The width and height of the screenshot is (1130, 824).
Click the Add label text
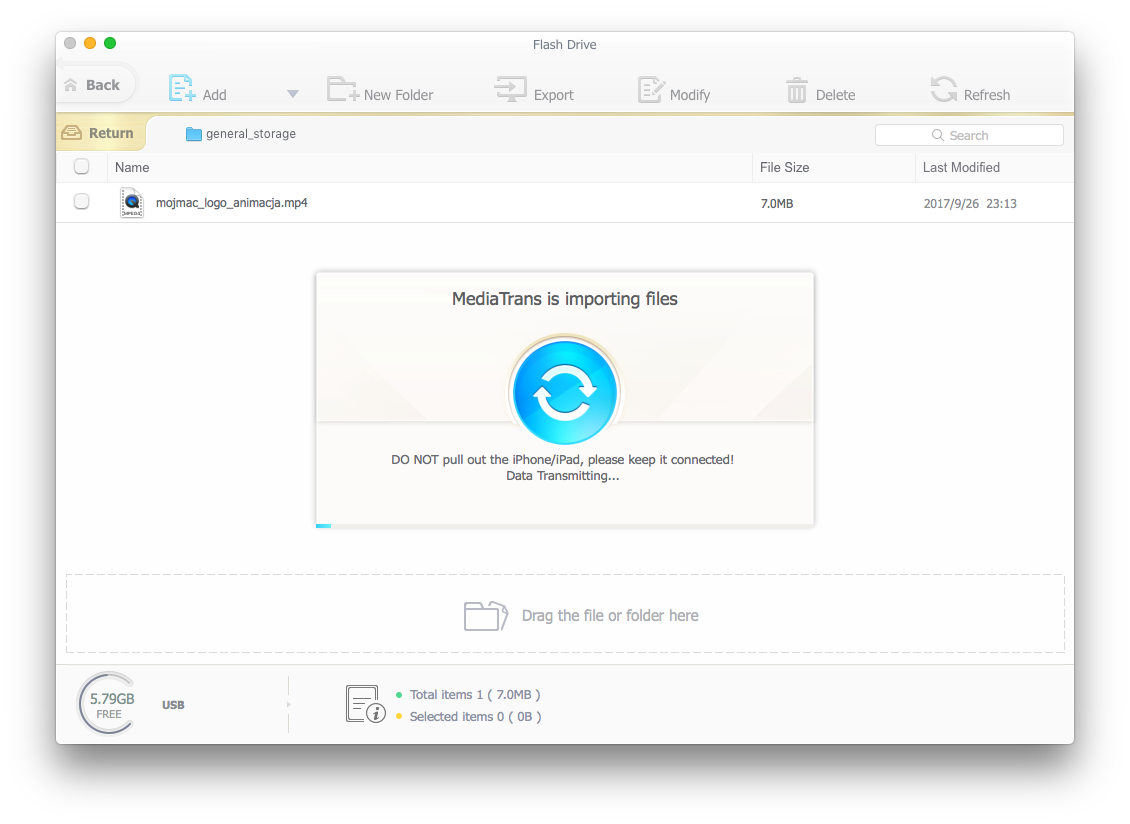click(x=214, y=95)
